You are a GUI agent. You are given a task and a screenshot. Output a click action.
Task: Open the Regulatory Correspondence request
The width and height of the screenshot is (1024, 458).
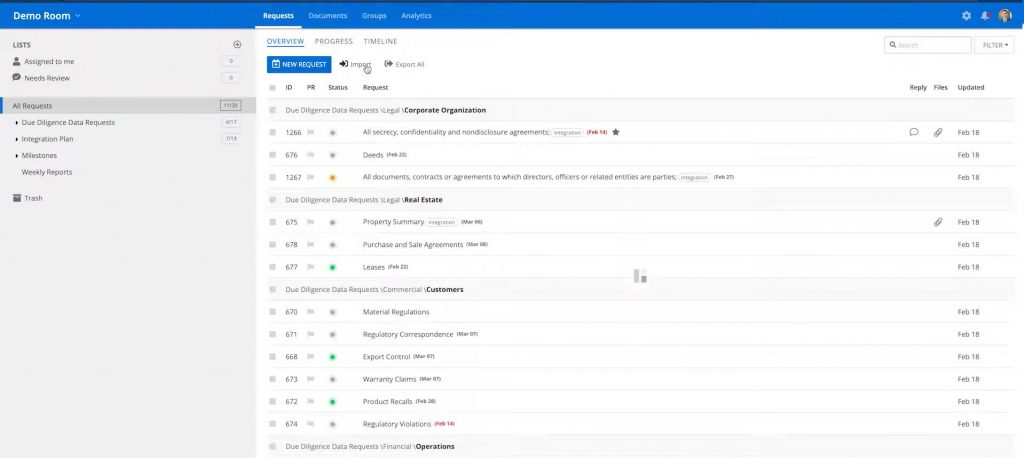point(408,335)
